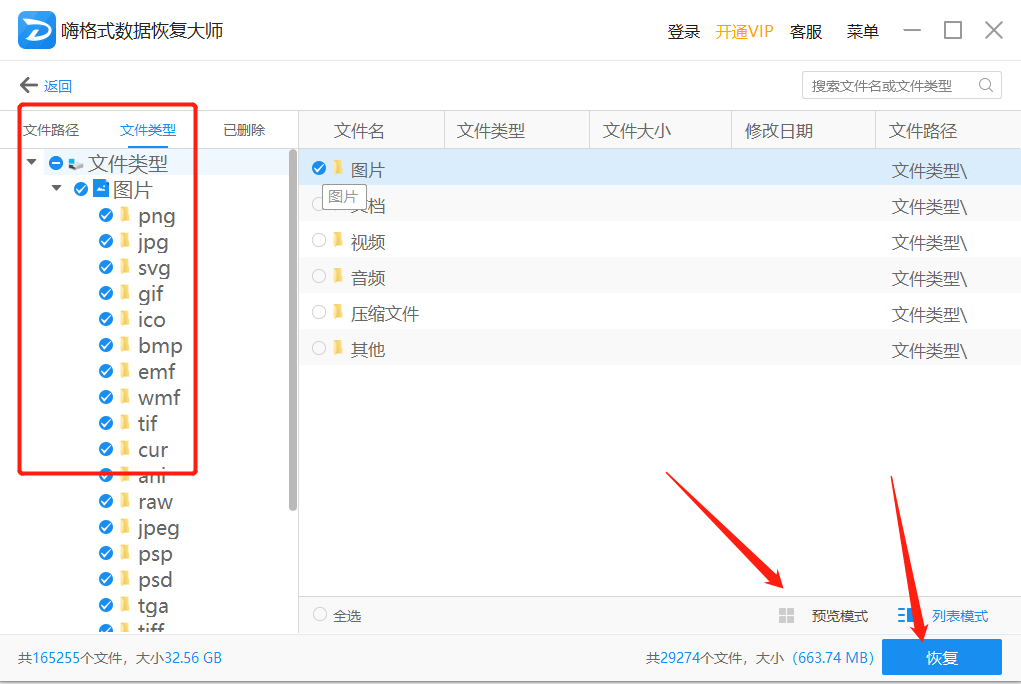
Task: Open the 菜单 menu
Action: [862, 31]
